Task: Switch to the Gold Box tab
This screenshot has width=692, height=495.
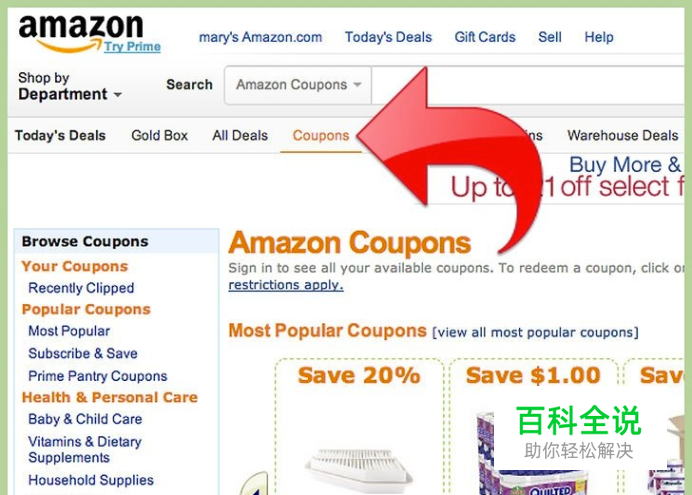Action: point(159,135)
